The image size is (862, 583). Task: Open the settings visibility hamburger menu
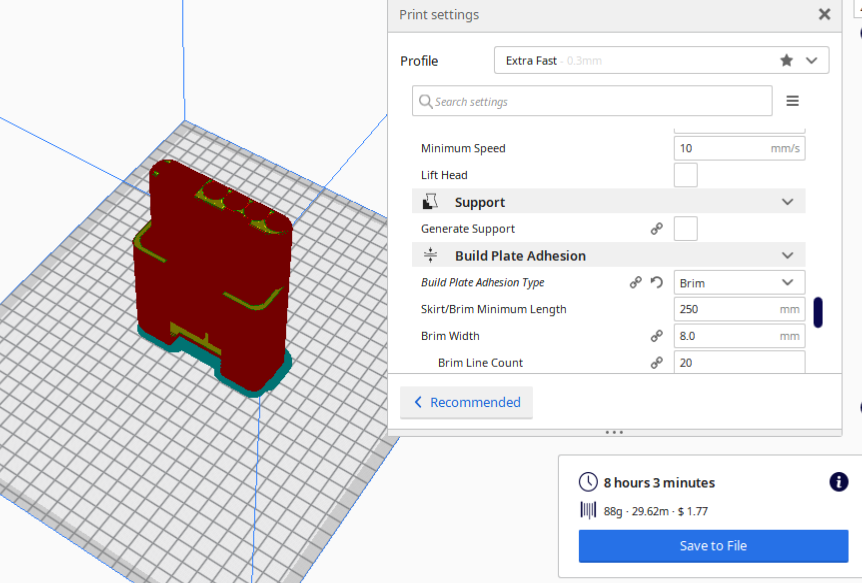click(x=792, y=101)
